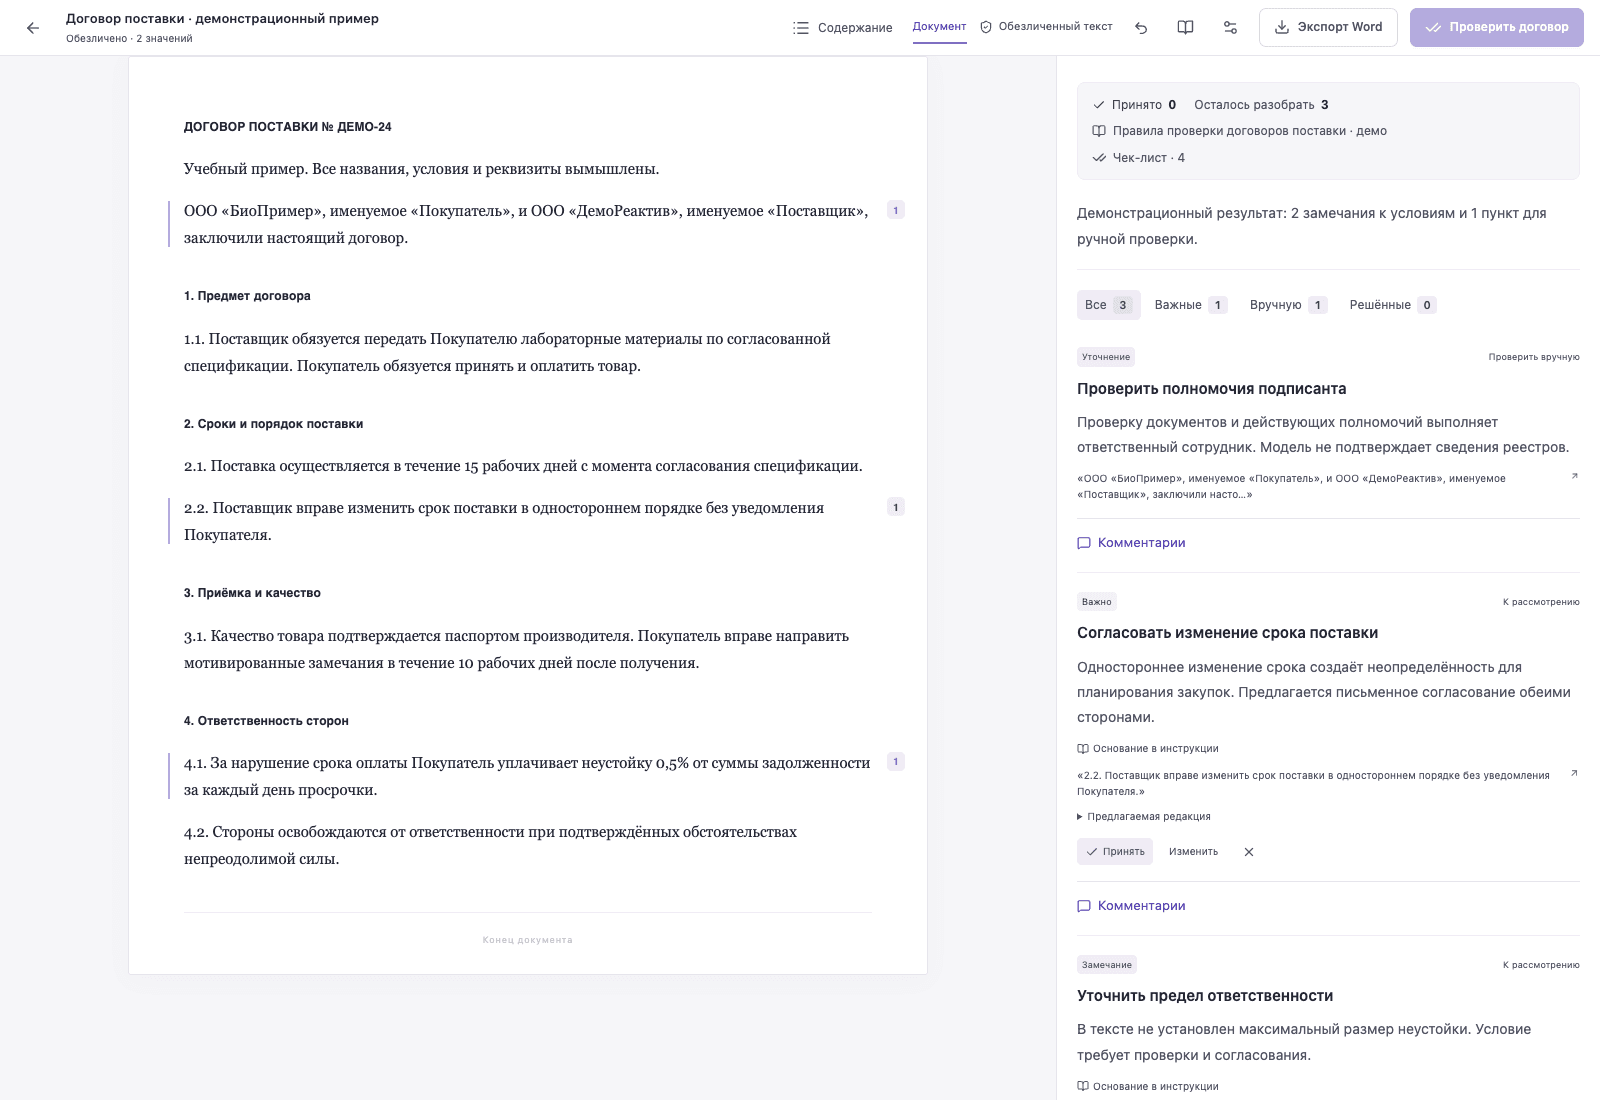Switch to the Обезличенный текст tab
Screen dimensions: 1600x1100
tap(1046, 27)
